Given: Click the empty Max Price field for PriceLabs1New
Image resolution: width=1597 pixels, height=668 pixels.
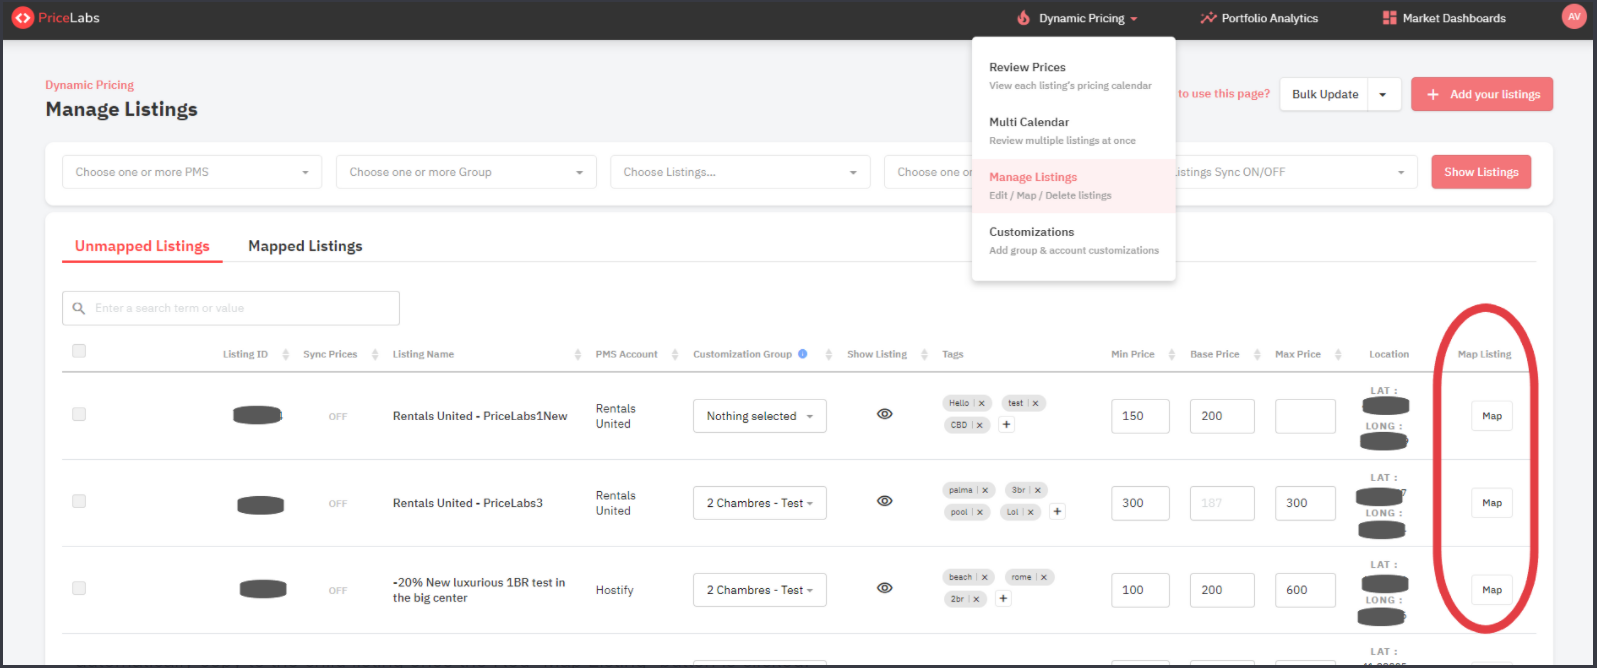Looking at the screenshot, I should point(1305,416).
